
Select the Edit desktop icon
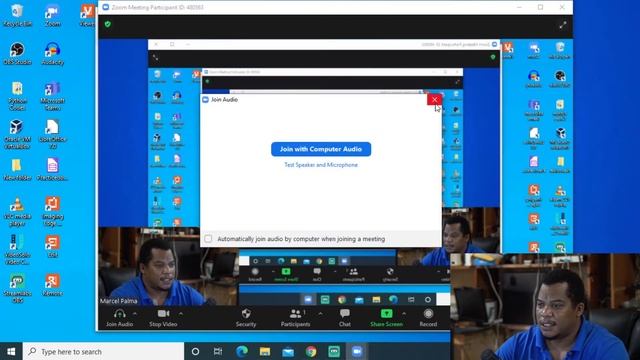pyautogui.click(x=53, y=247)
